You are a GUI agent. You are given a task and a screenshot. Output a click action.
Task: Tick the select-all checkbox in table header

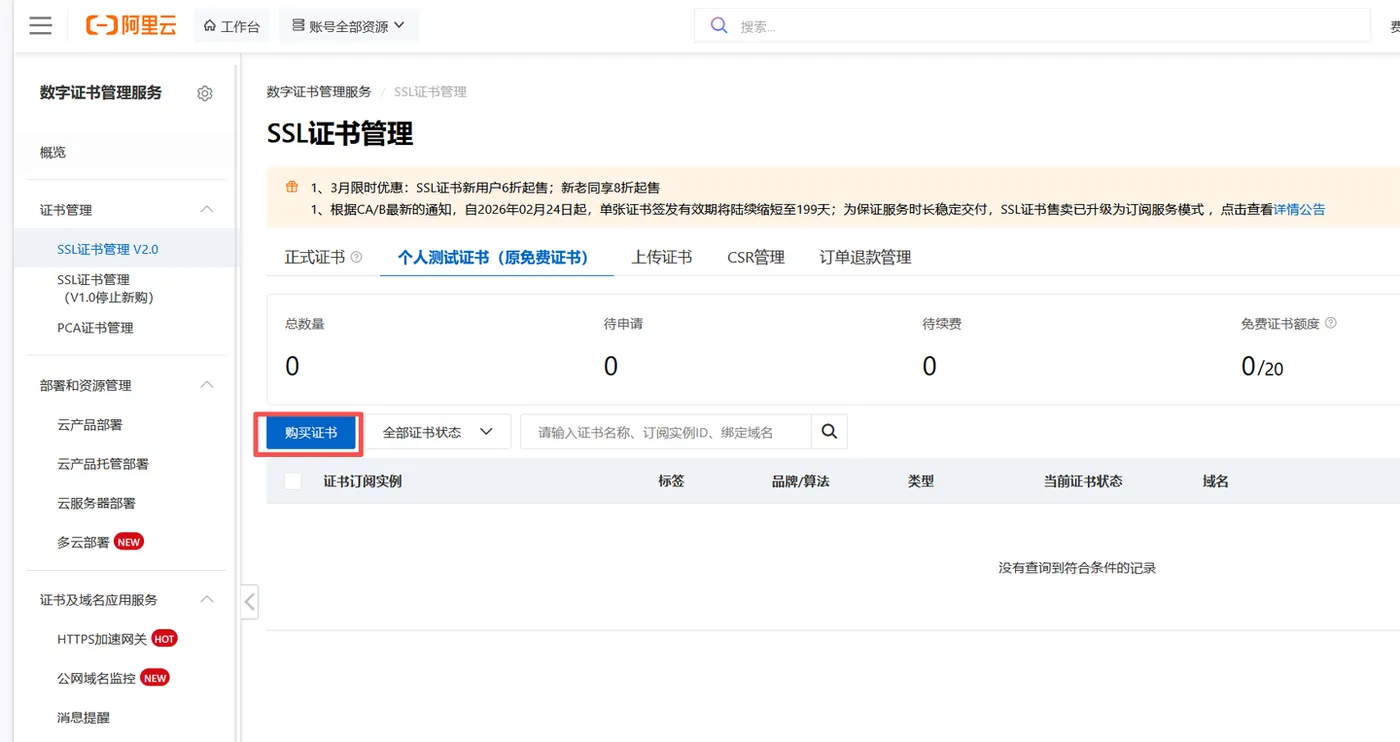293,481
